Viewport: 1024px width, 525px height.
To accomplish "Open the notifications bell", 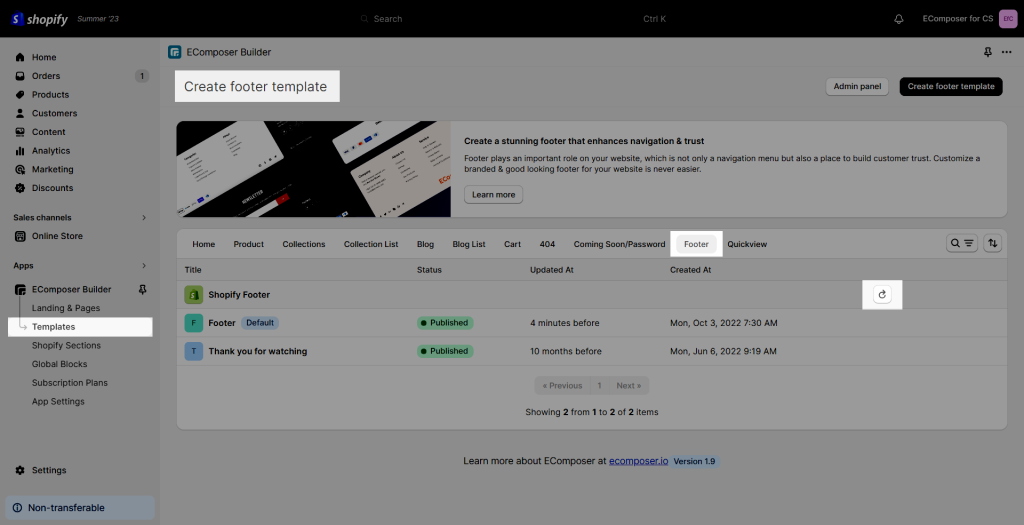I will [899, 19].
